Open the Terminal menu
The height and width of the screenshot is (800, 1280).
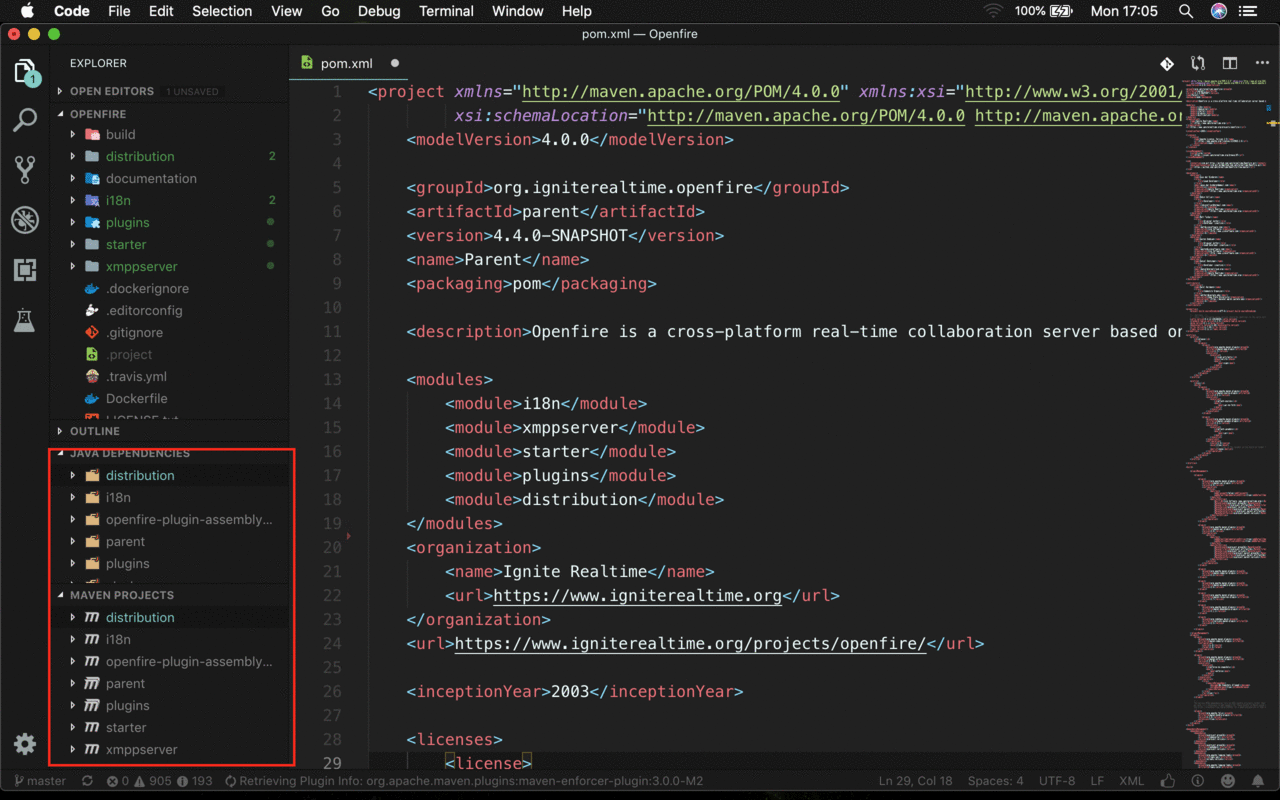coord(446,11)
